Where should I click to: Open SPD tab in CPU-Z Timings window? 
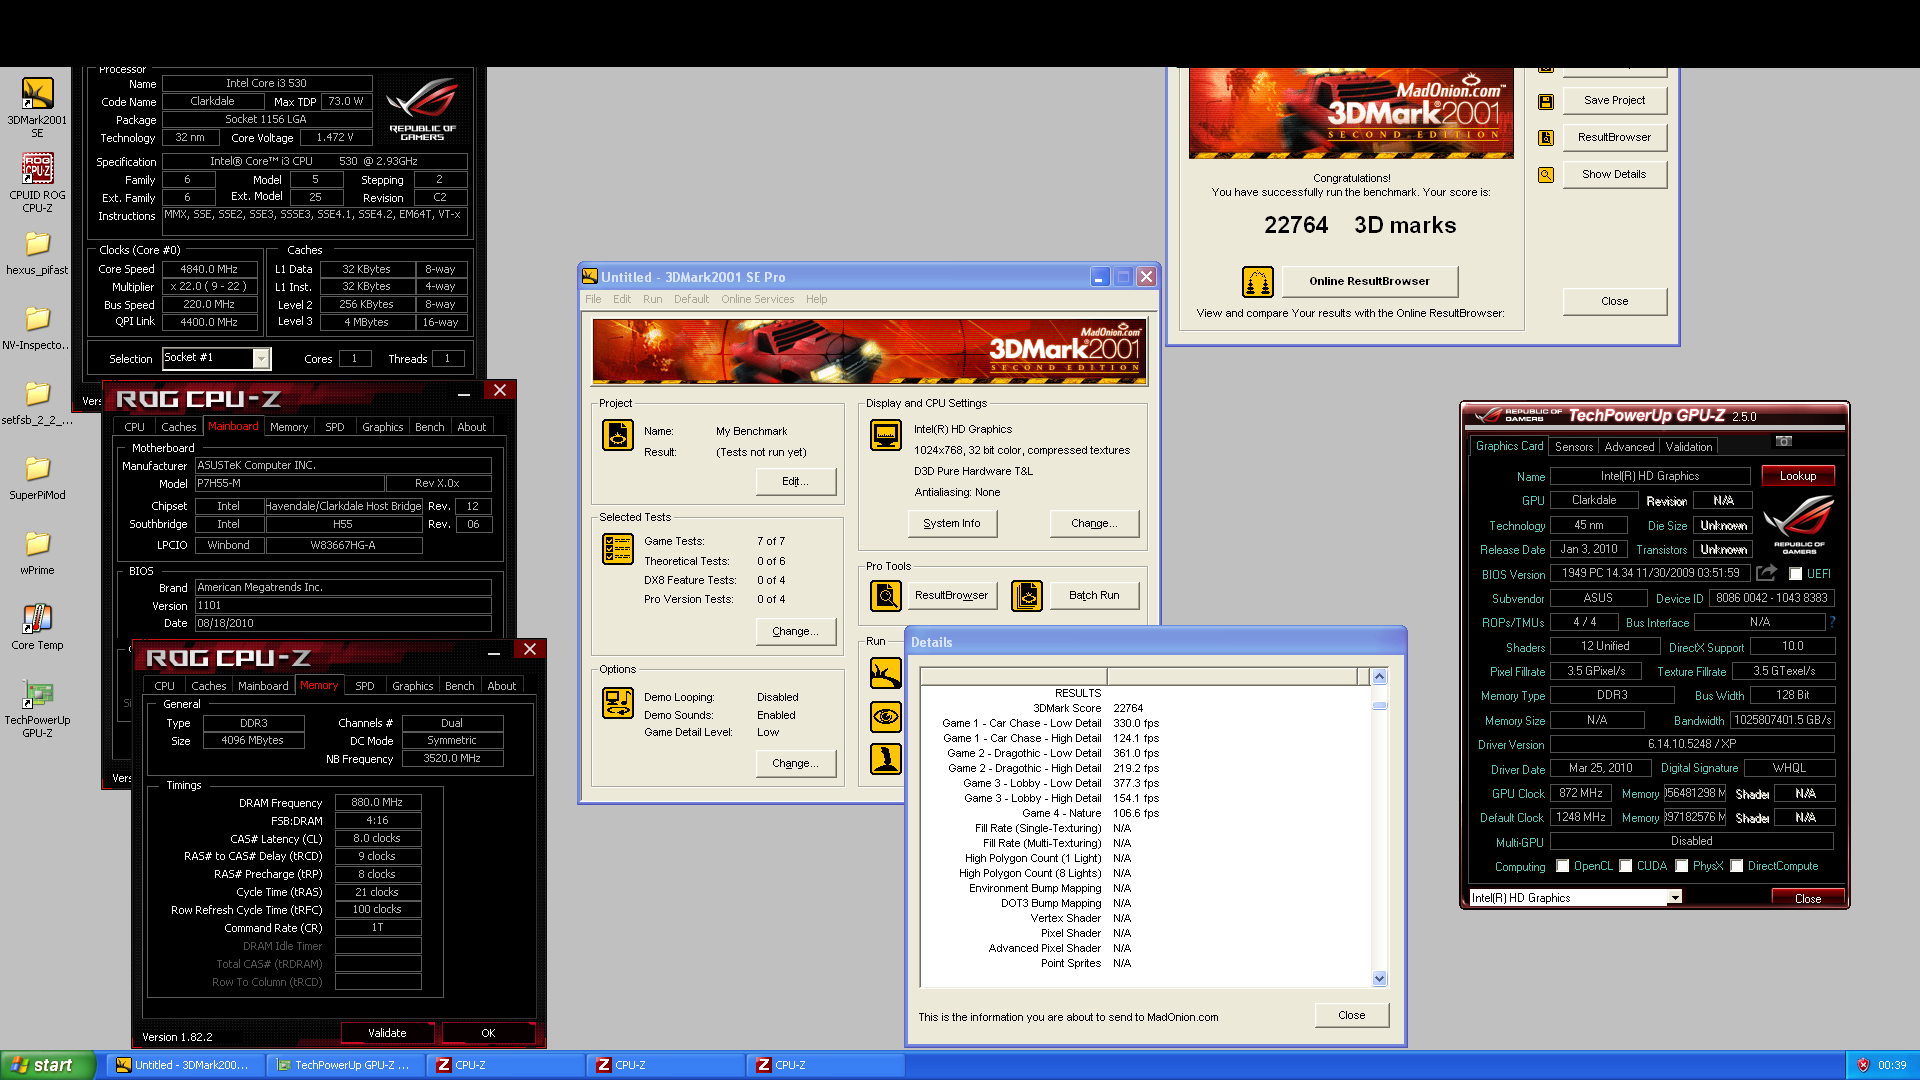(x=365, y=686)
